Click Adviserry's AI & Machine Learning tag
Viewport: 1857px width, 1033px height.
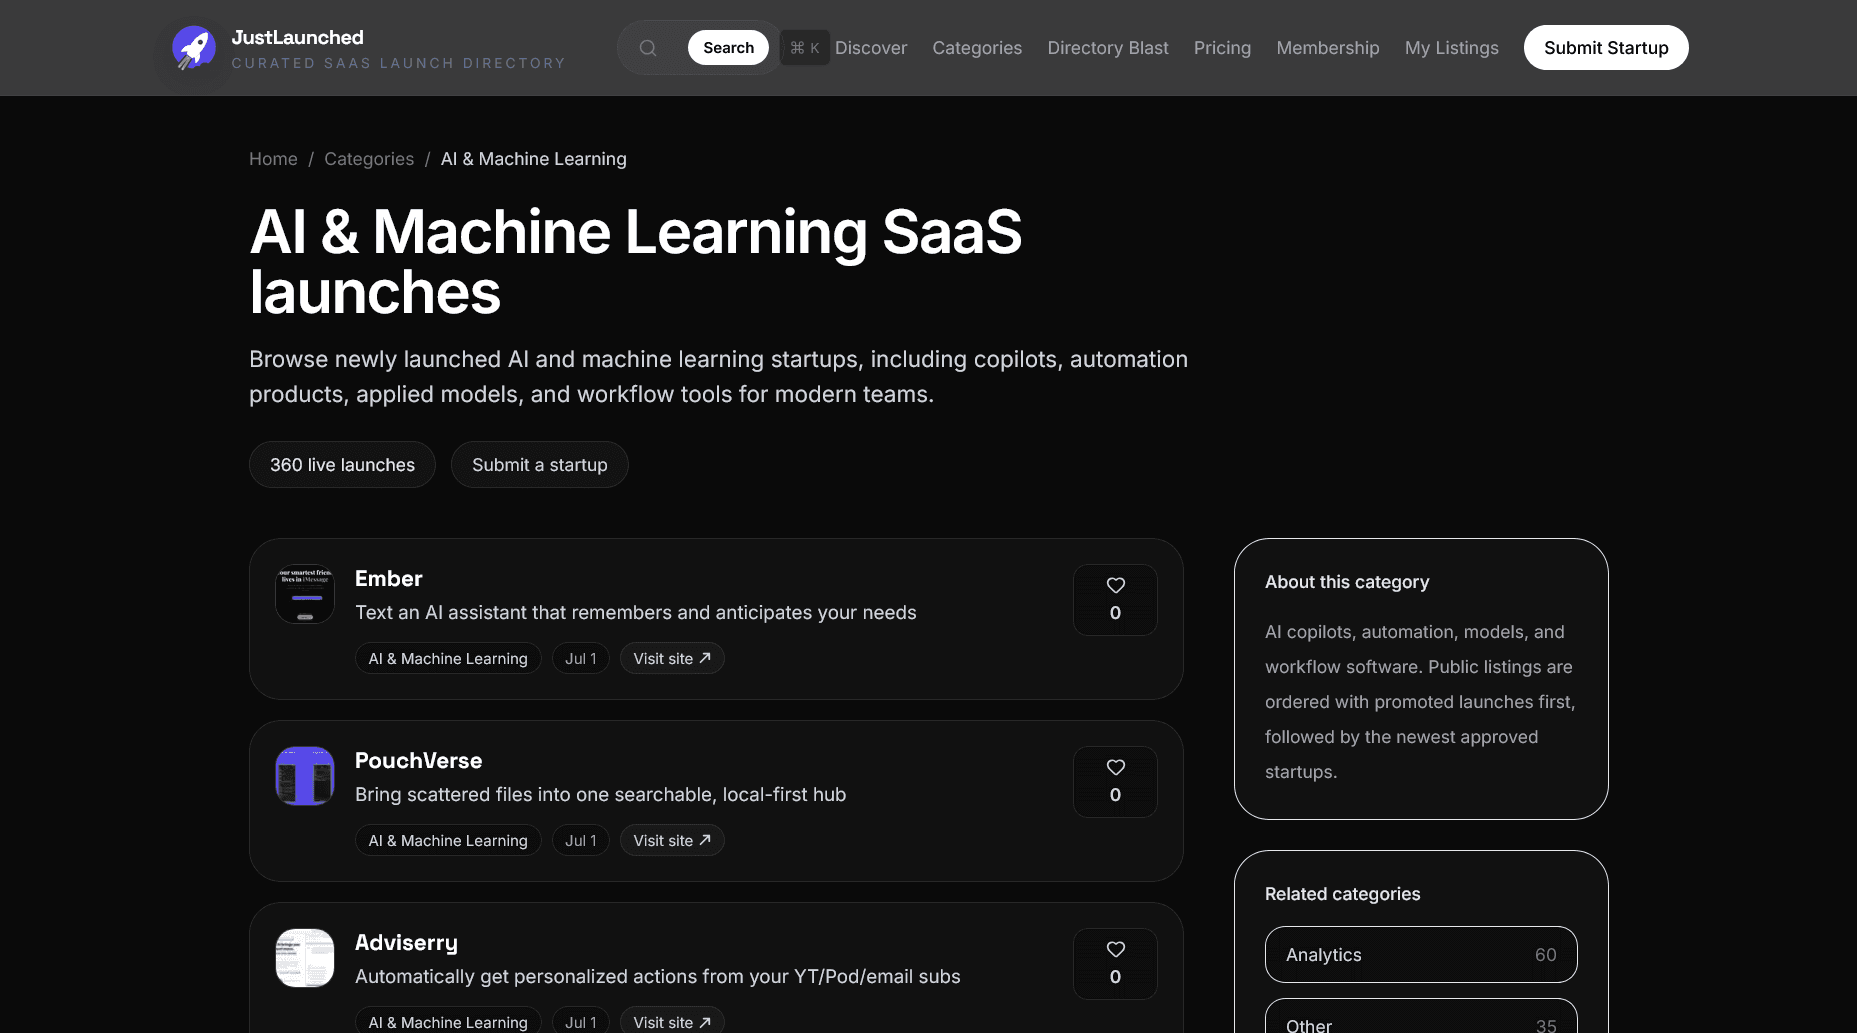pyautogui.click(x=448, y=1021)
